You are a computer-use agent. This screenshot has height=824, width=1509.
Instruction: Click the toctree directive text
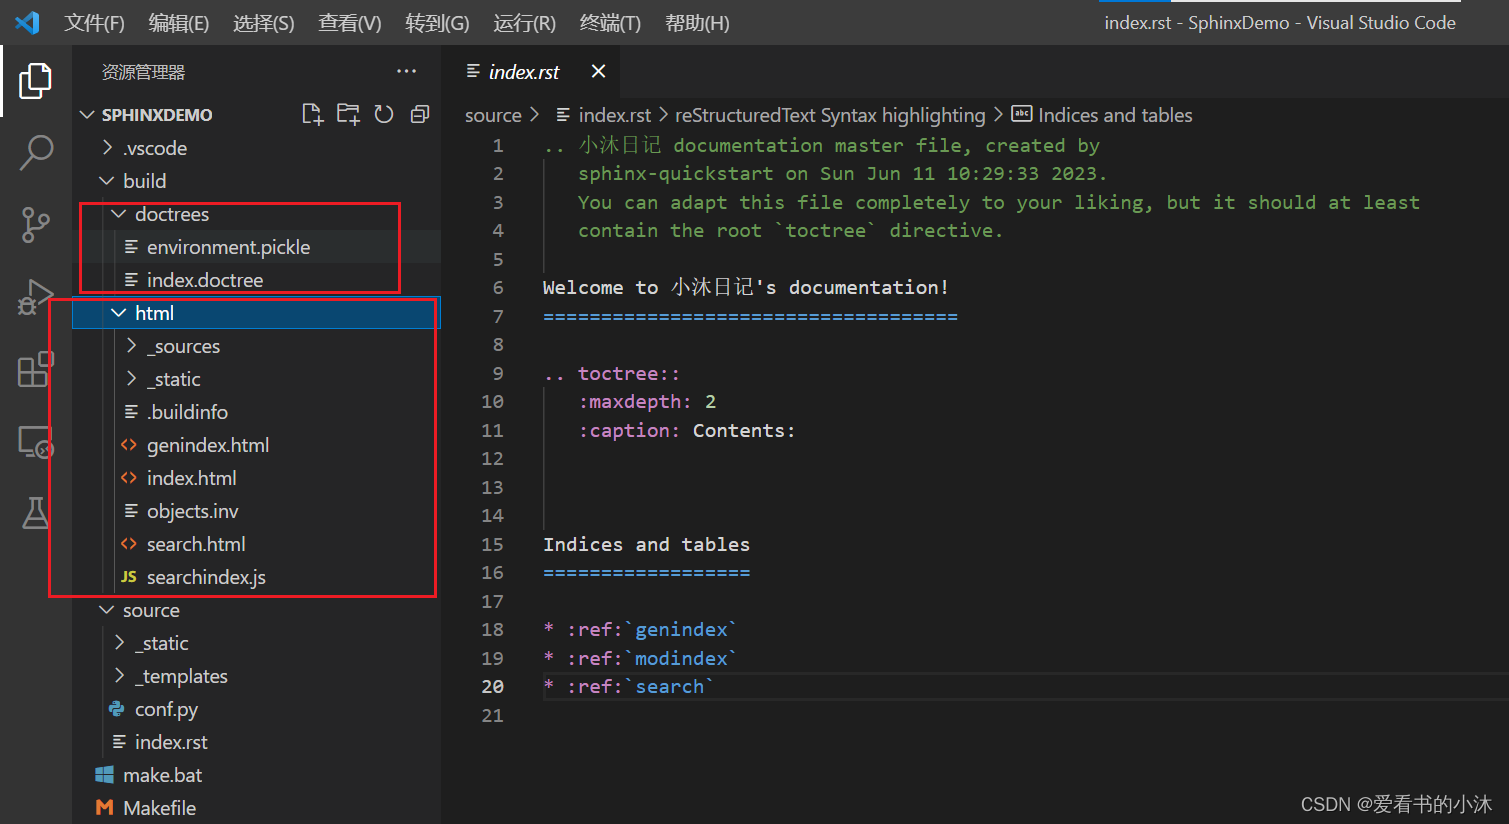629,373
